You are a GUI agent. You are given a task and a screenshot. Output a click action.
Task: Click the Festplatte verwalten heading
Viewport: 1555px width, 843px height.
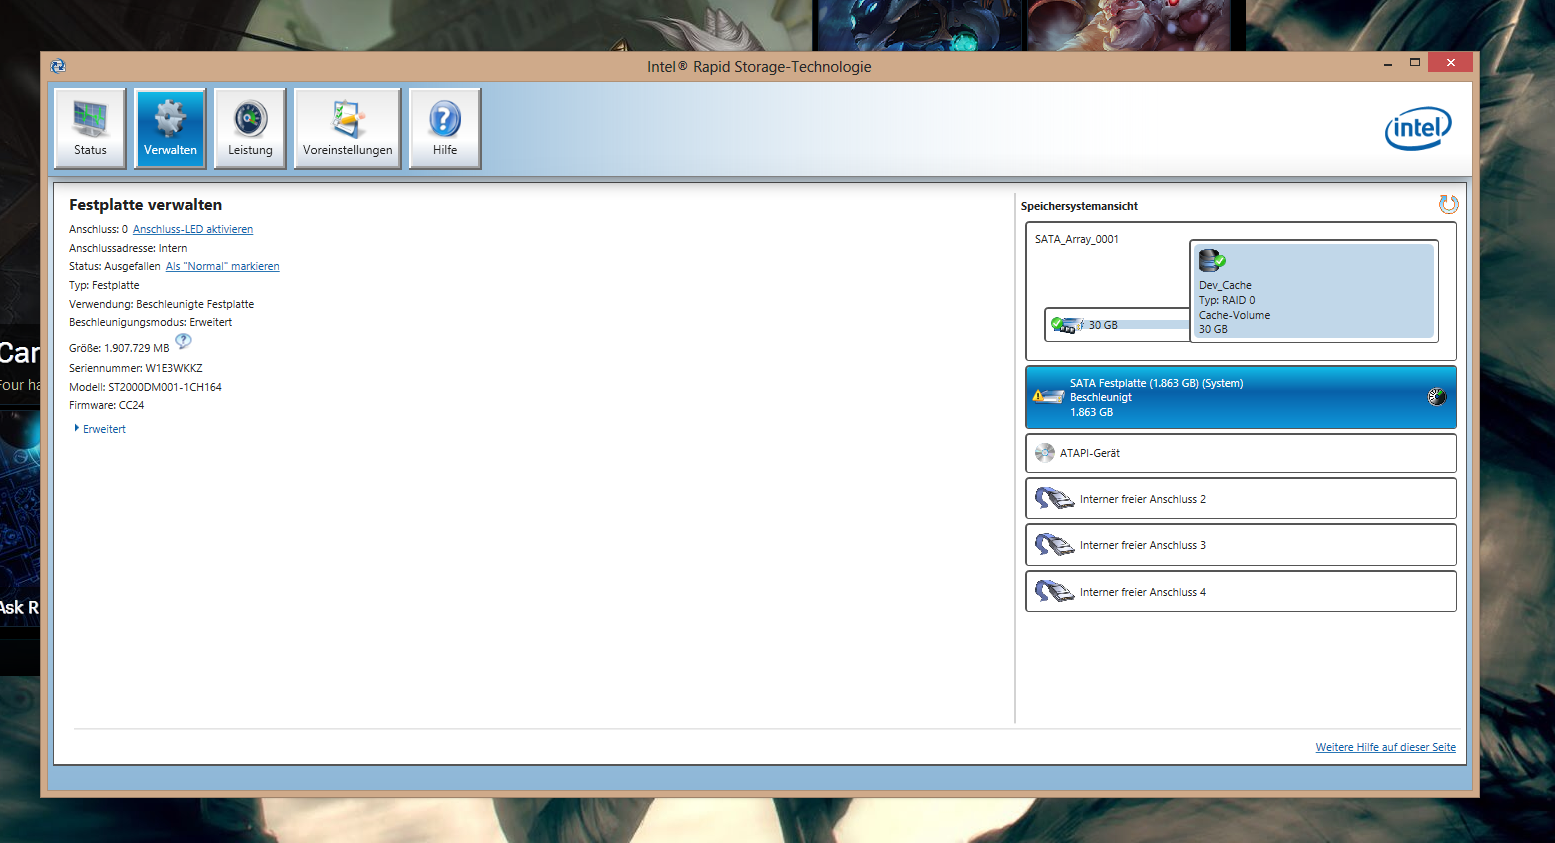pyautogui.click(x=145, y=205)
